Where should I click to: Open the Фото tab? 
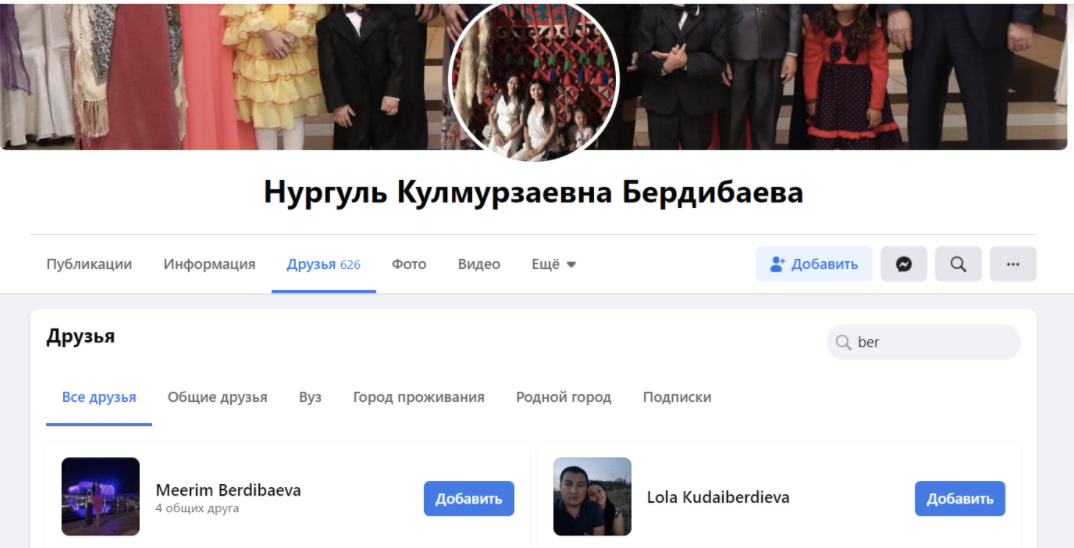(x=409, y=264)
